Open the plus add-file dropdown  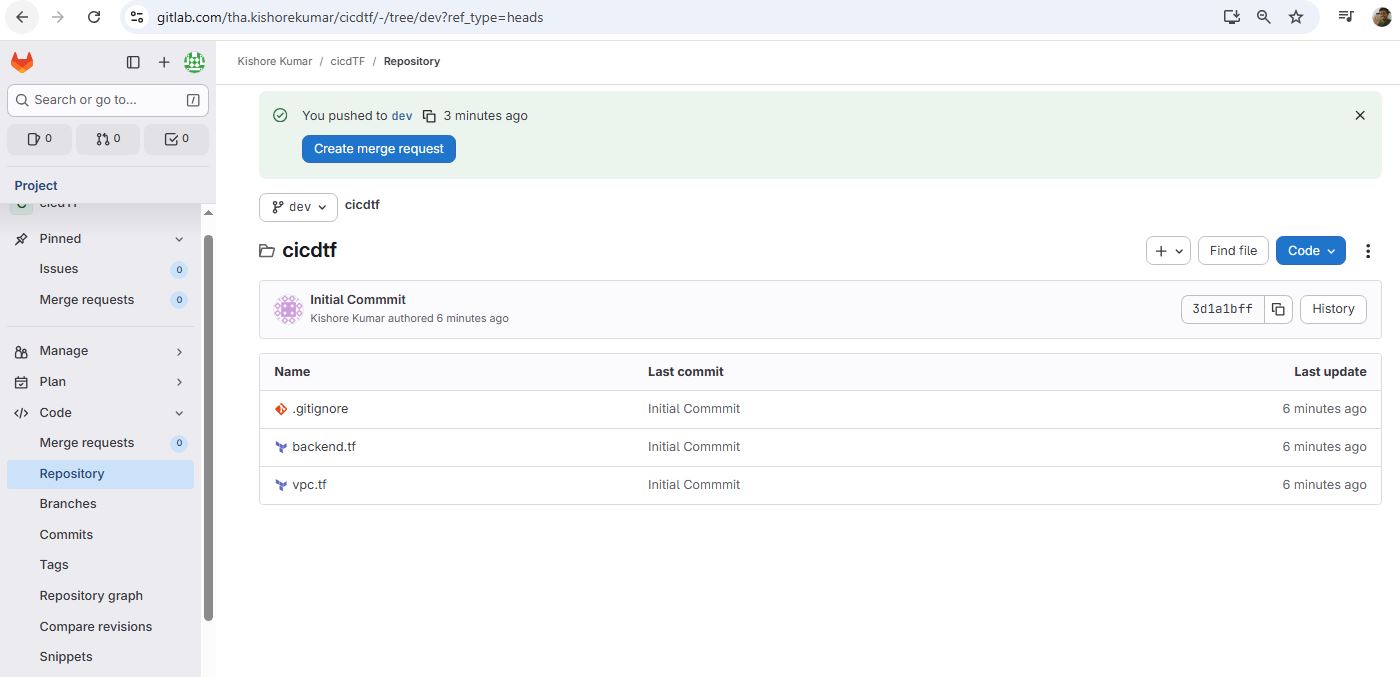[1167, 251]
